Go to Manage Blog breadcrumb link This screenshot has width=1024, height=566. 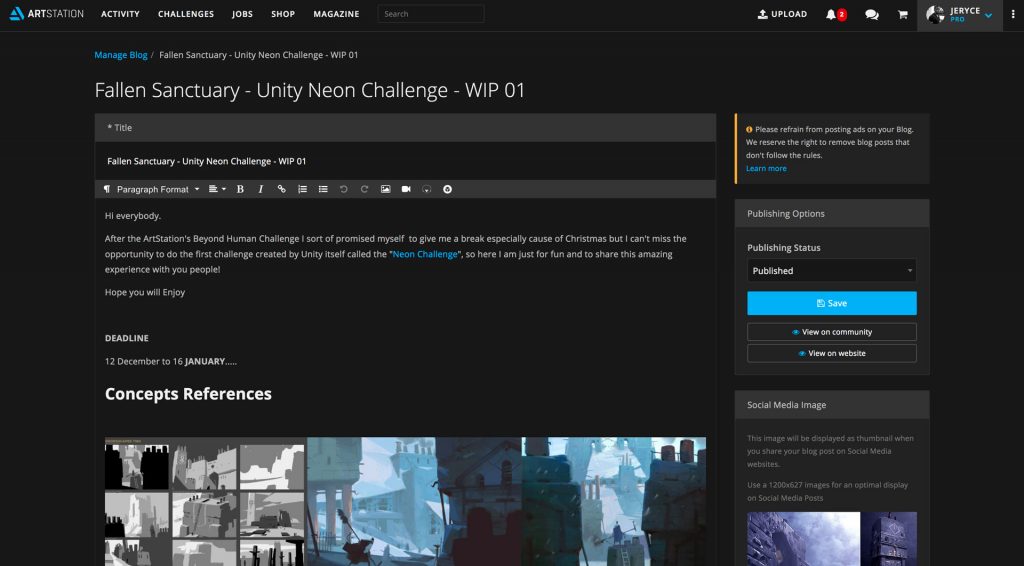(x=121, y=55)
